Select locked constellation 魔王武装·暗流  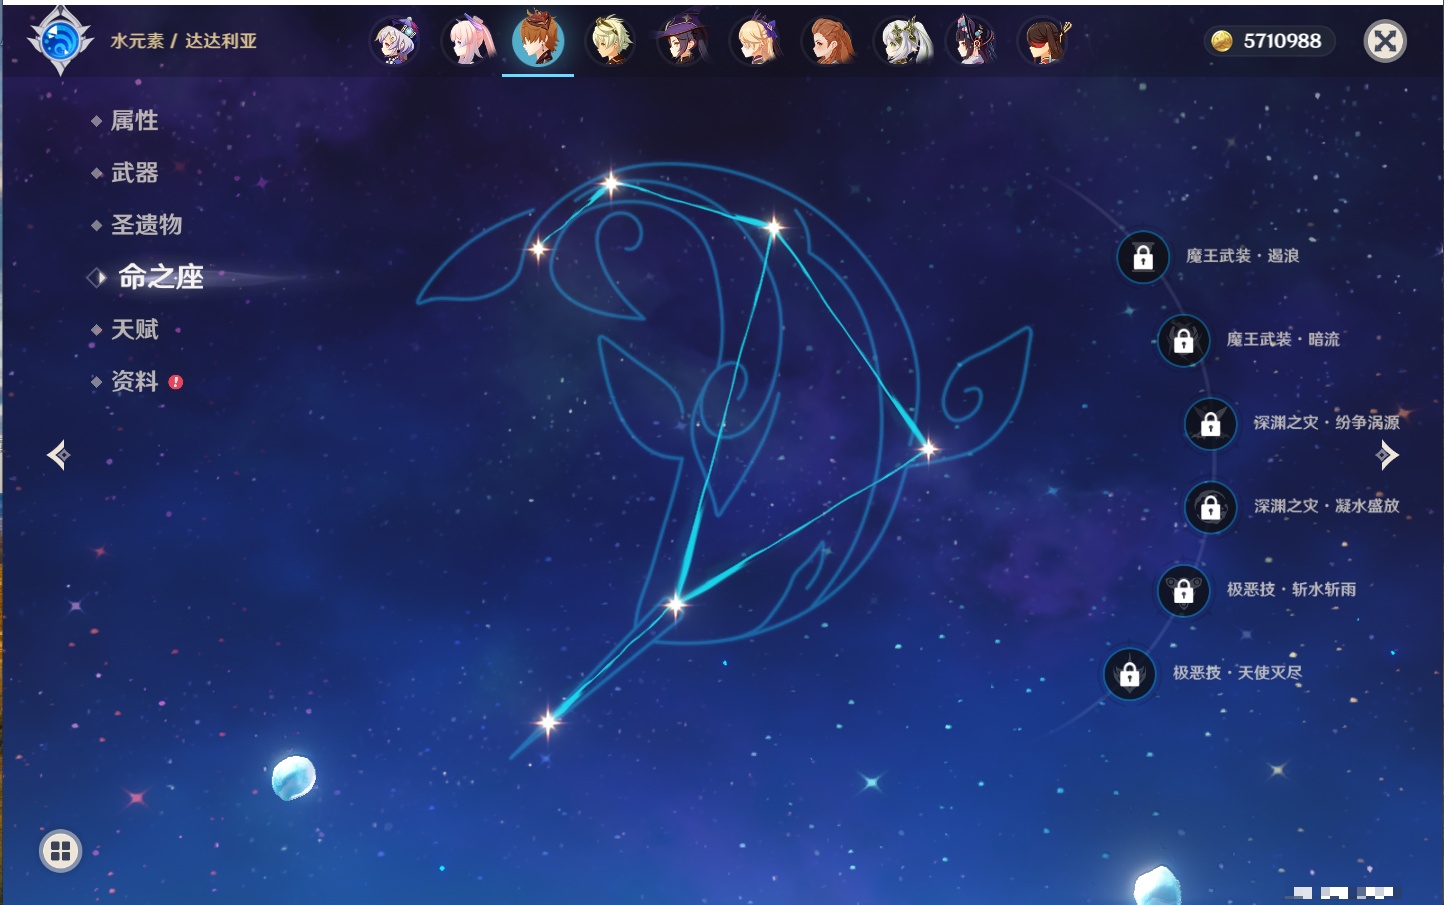tap(1183, 340)
